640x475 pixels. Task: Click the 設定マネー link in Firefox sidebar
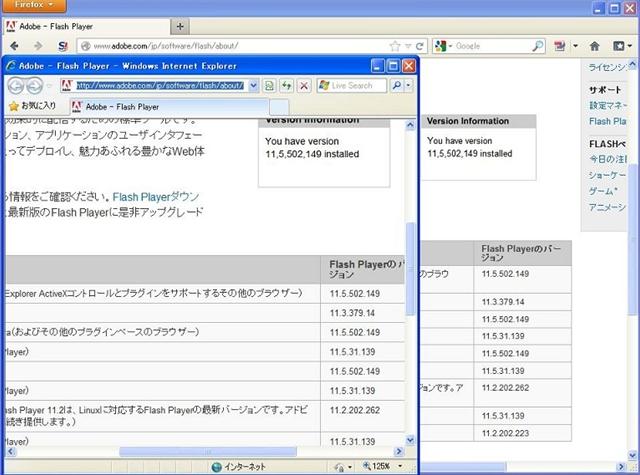click(x=607, y=106)
